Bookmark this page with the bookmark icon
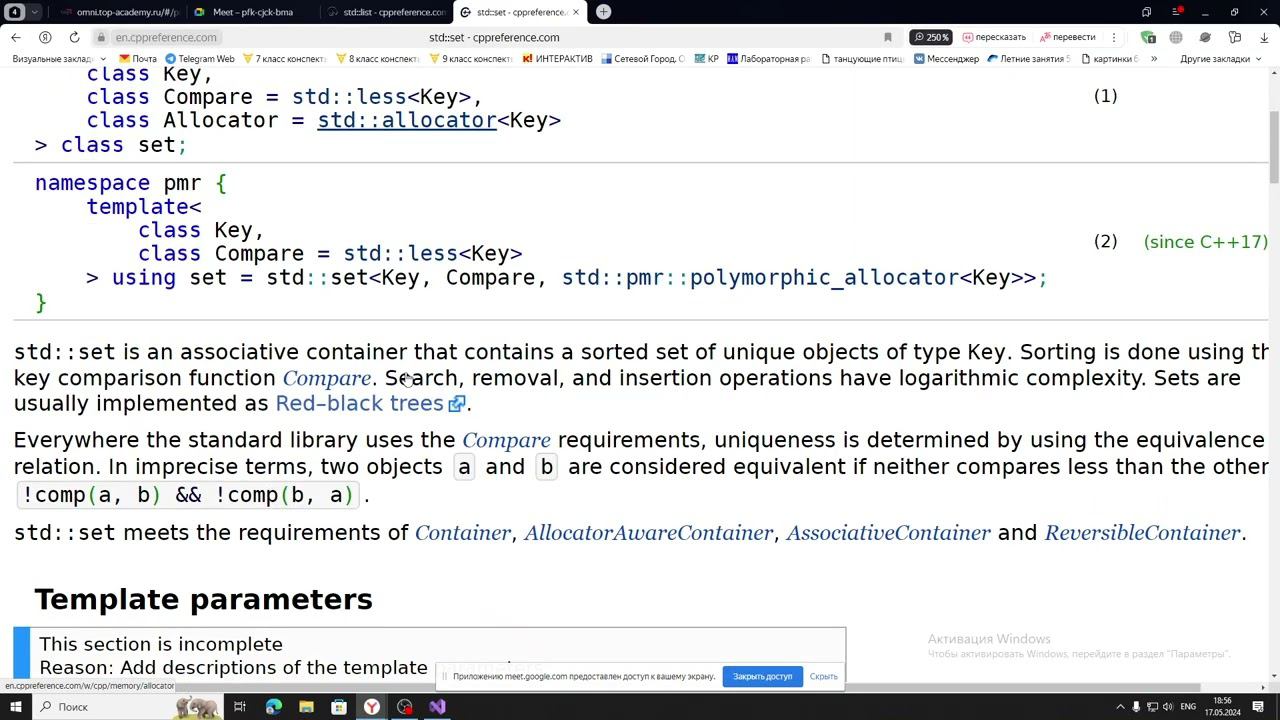The width and height of the screenshot is (1280, 720). click(887, 37)
